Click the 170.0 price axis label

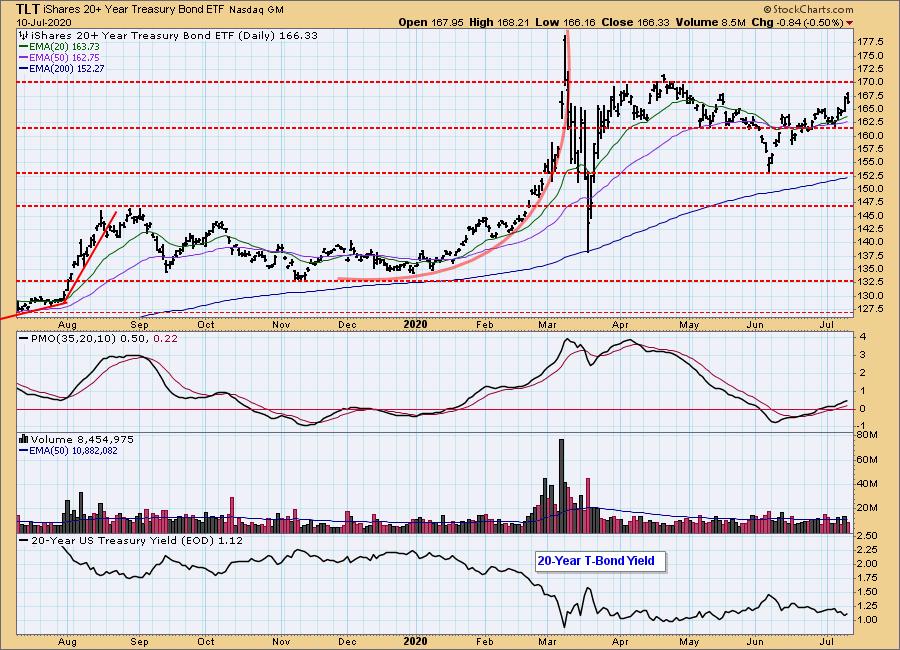(x=871, y=82)
